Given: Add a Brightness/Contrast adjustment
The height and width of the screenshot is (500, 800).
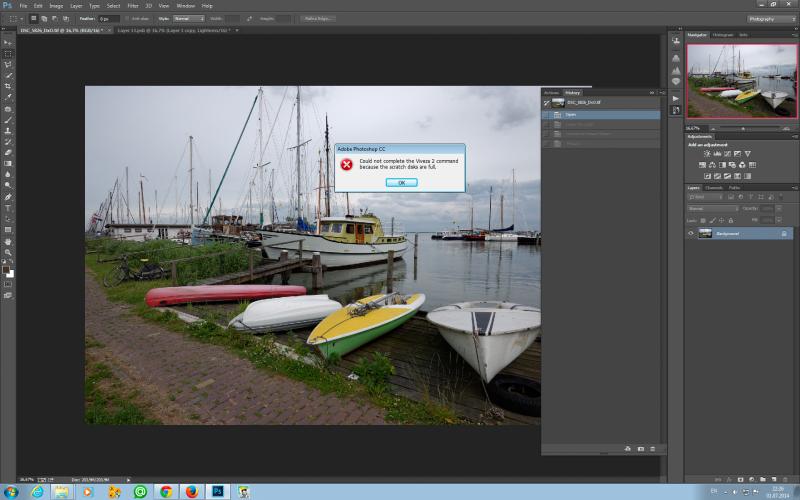Looking at the screenshot, I should point(707,154).
